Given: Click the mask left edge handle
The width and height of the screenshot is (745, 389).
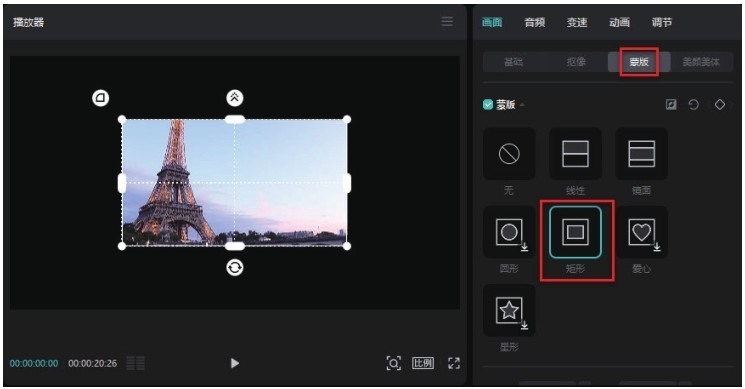Looking at the screenshot, I should pos(122,183).
